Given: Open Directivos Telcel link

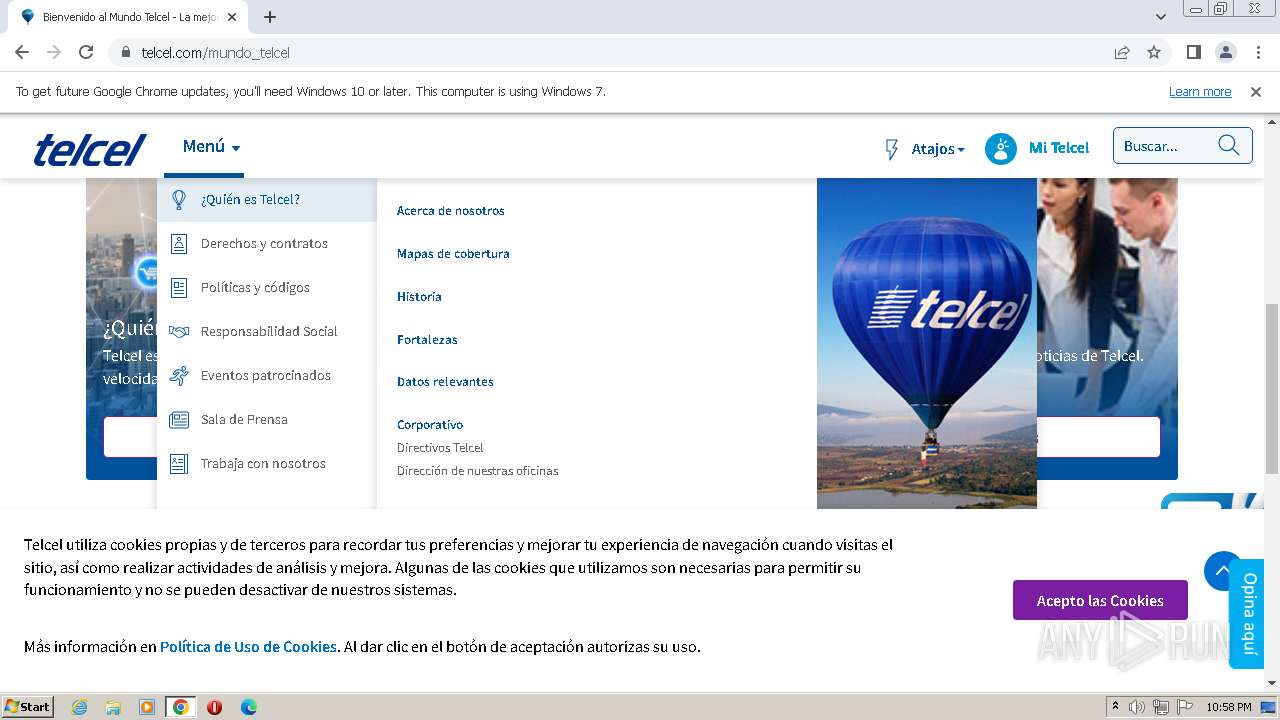Looking at the screenshot, I should tap(440, 448).
